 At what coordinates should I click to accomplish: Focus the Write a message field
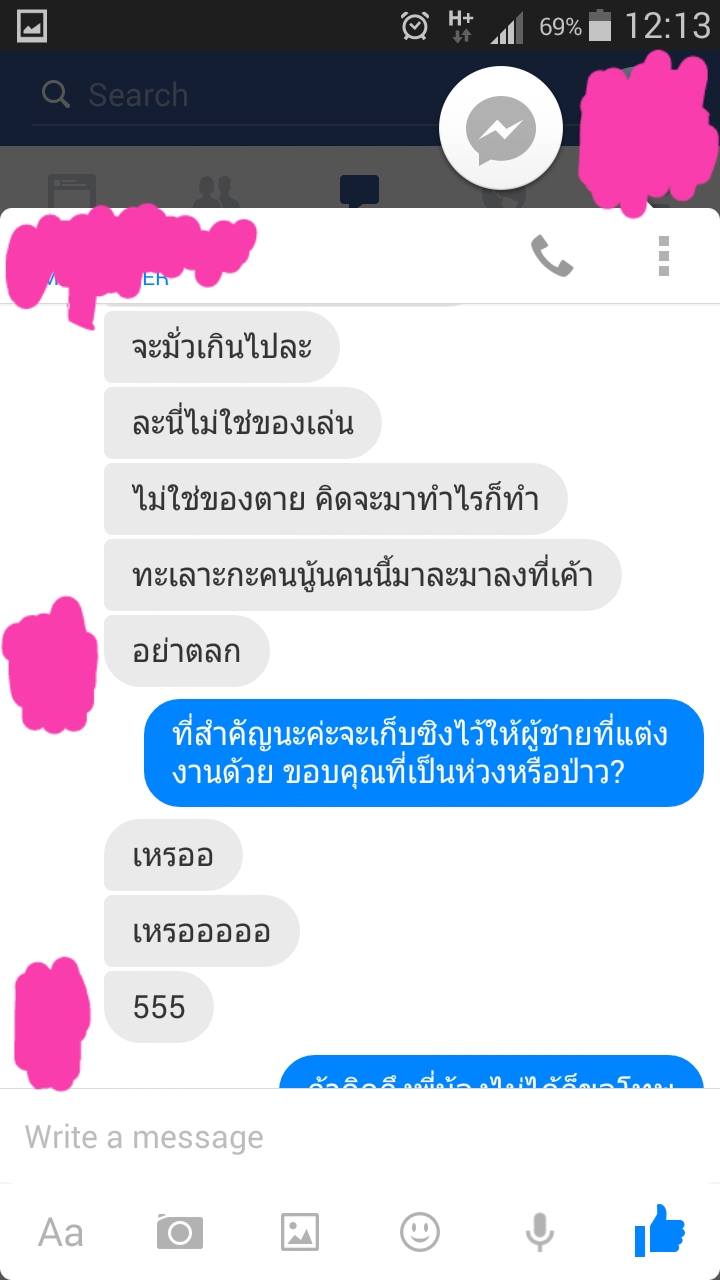(x=360, y=1137)
